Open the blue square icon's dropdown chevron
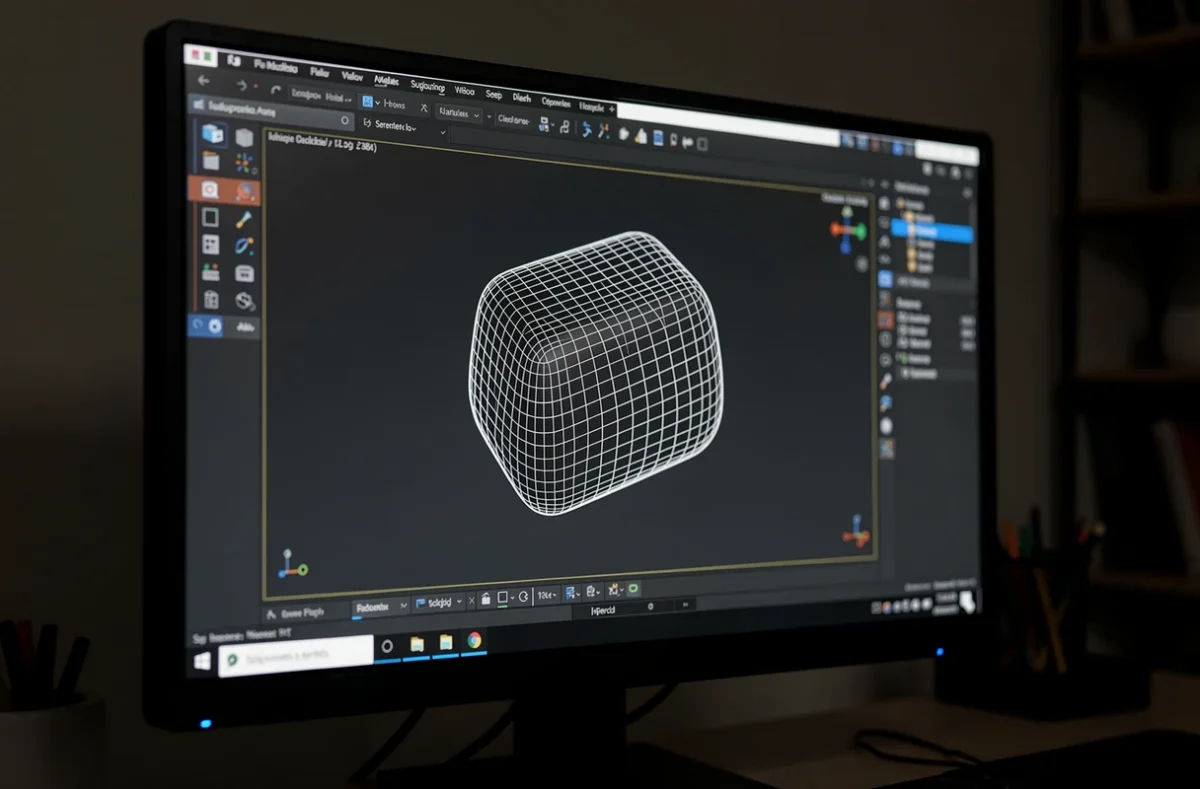The width and height of the screenshot is (1200, 789). pos(377,103)
